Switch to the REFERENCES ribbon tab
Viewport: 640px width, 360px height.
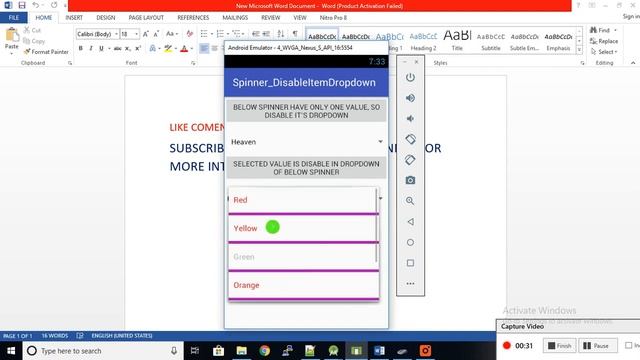pyautogui.click(x=193, y=18)
